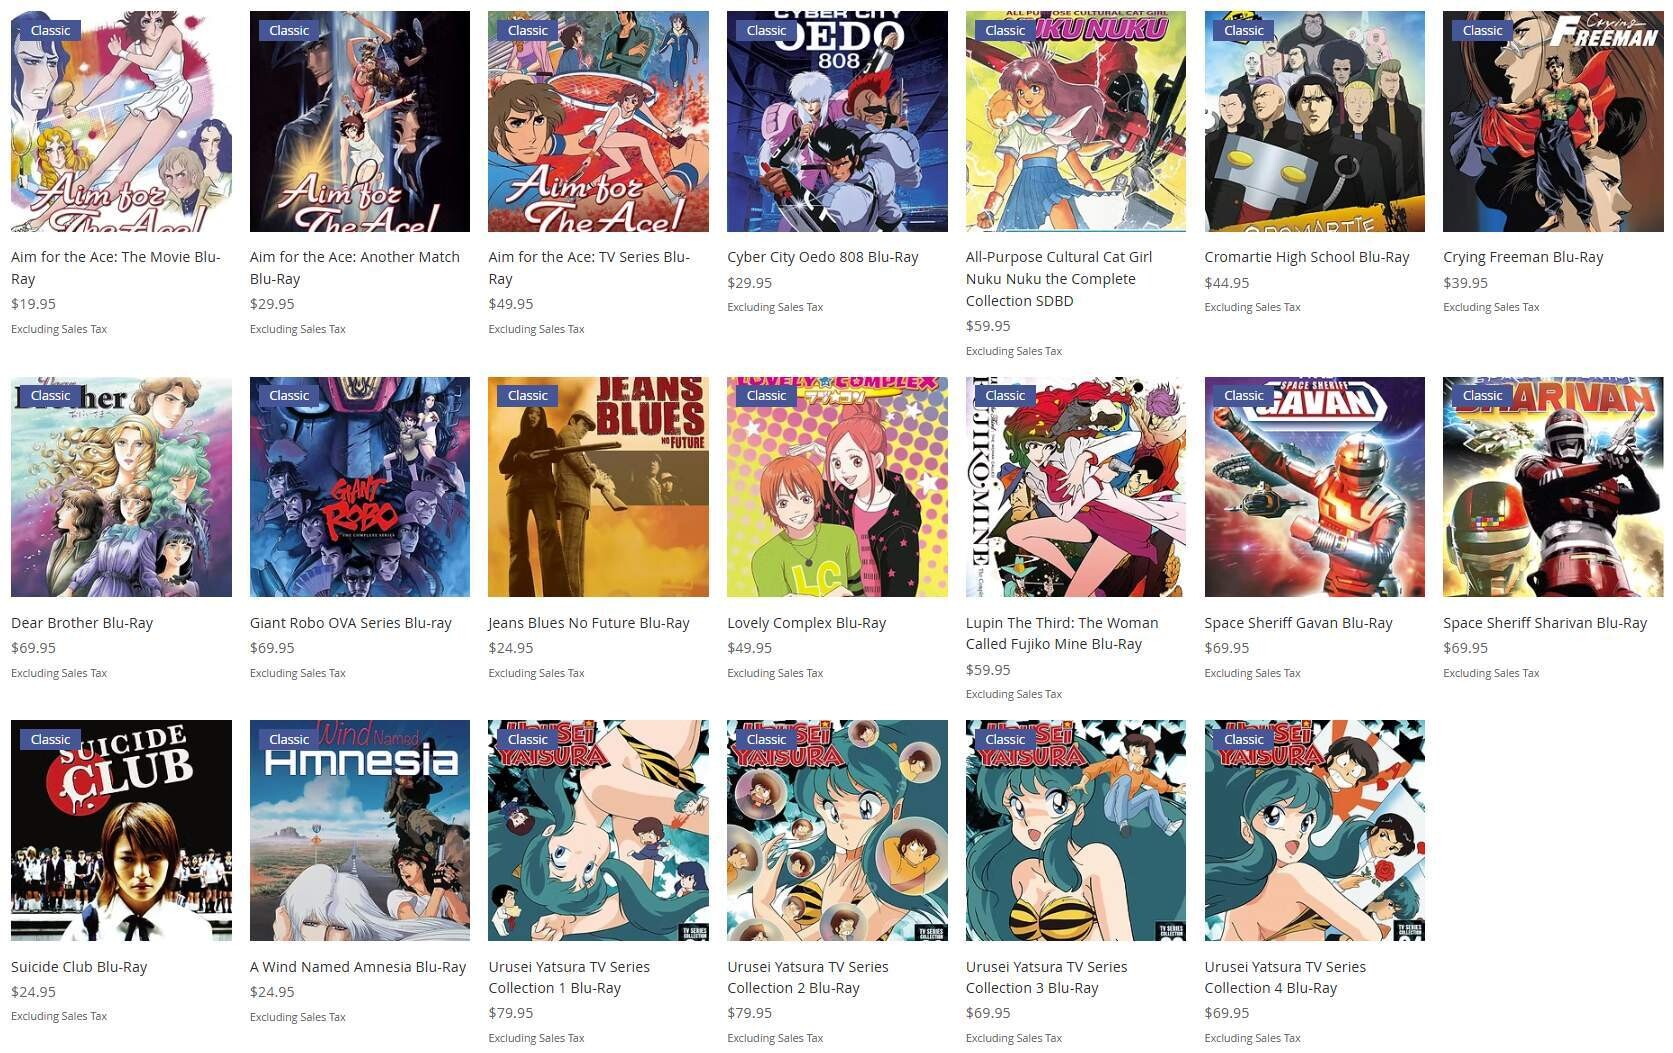Click the Urusei Yatsura Collection 3 cover image
Image resolution: width=1673 pixels, height=1053 pixels.
coord(1076,830)
